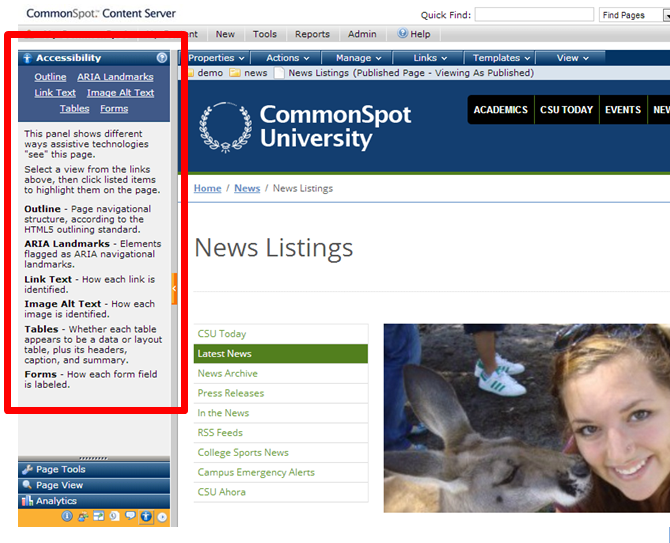Click the Analytics bar chart icon
The width and height of the screenshot is (670, 543).
point(27,501)
